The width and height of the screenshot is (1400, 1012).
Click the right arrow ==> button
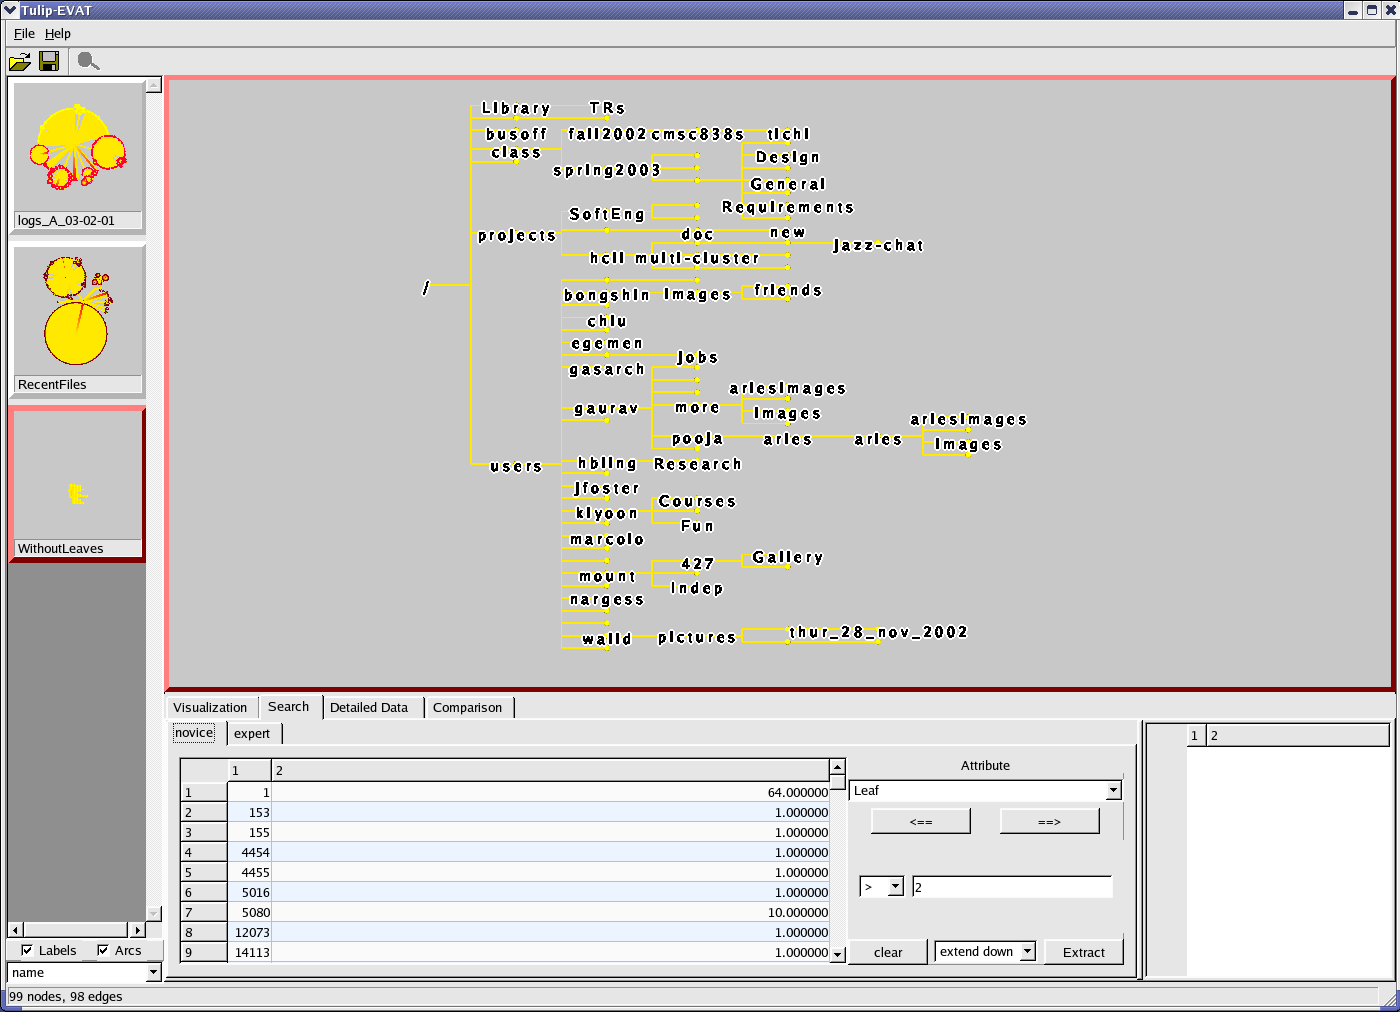point(1049,822)
